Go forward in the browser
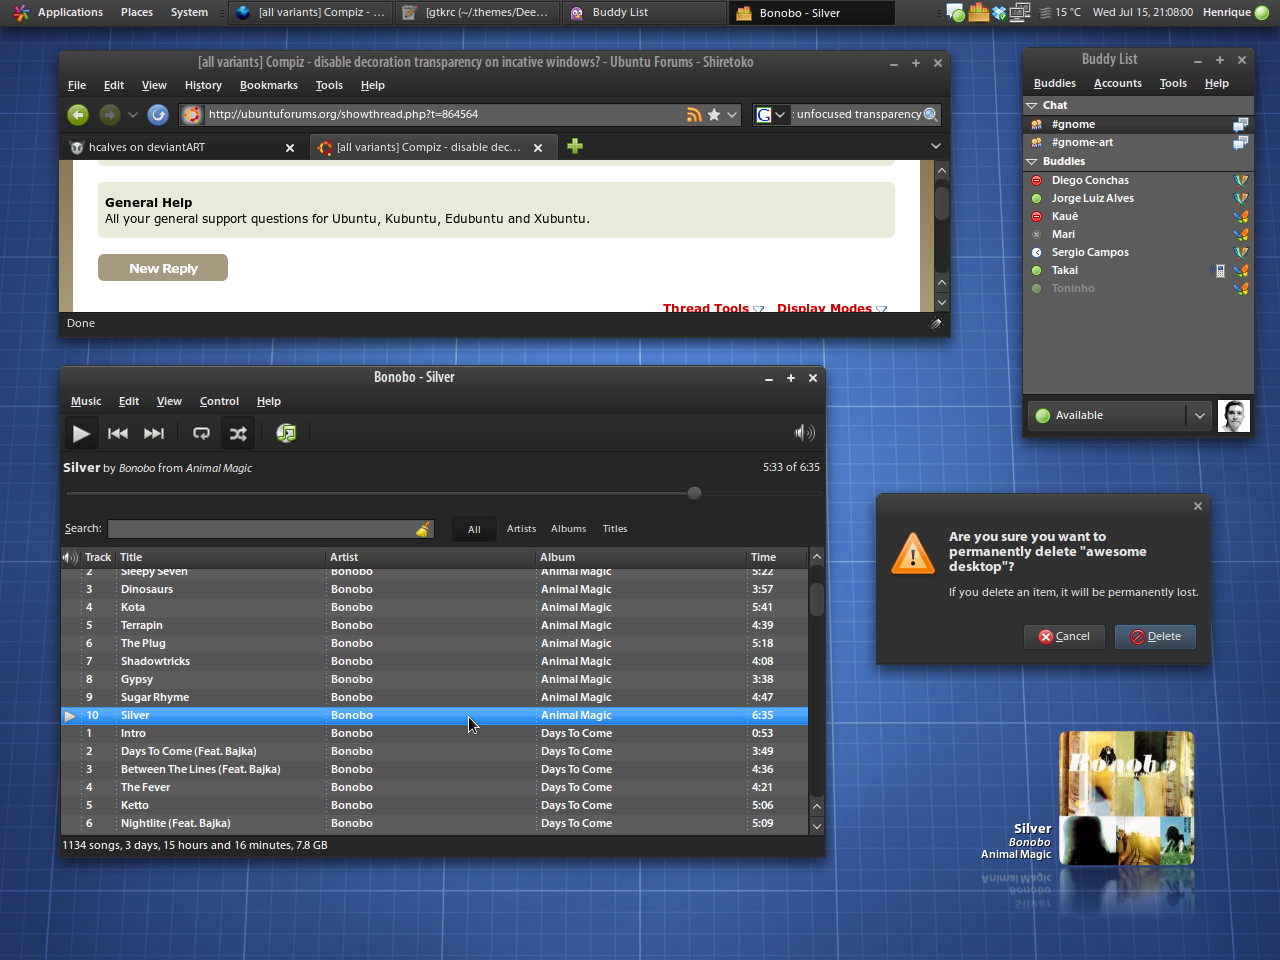1280x960 pixels. [x=110, y=115]
